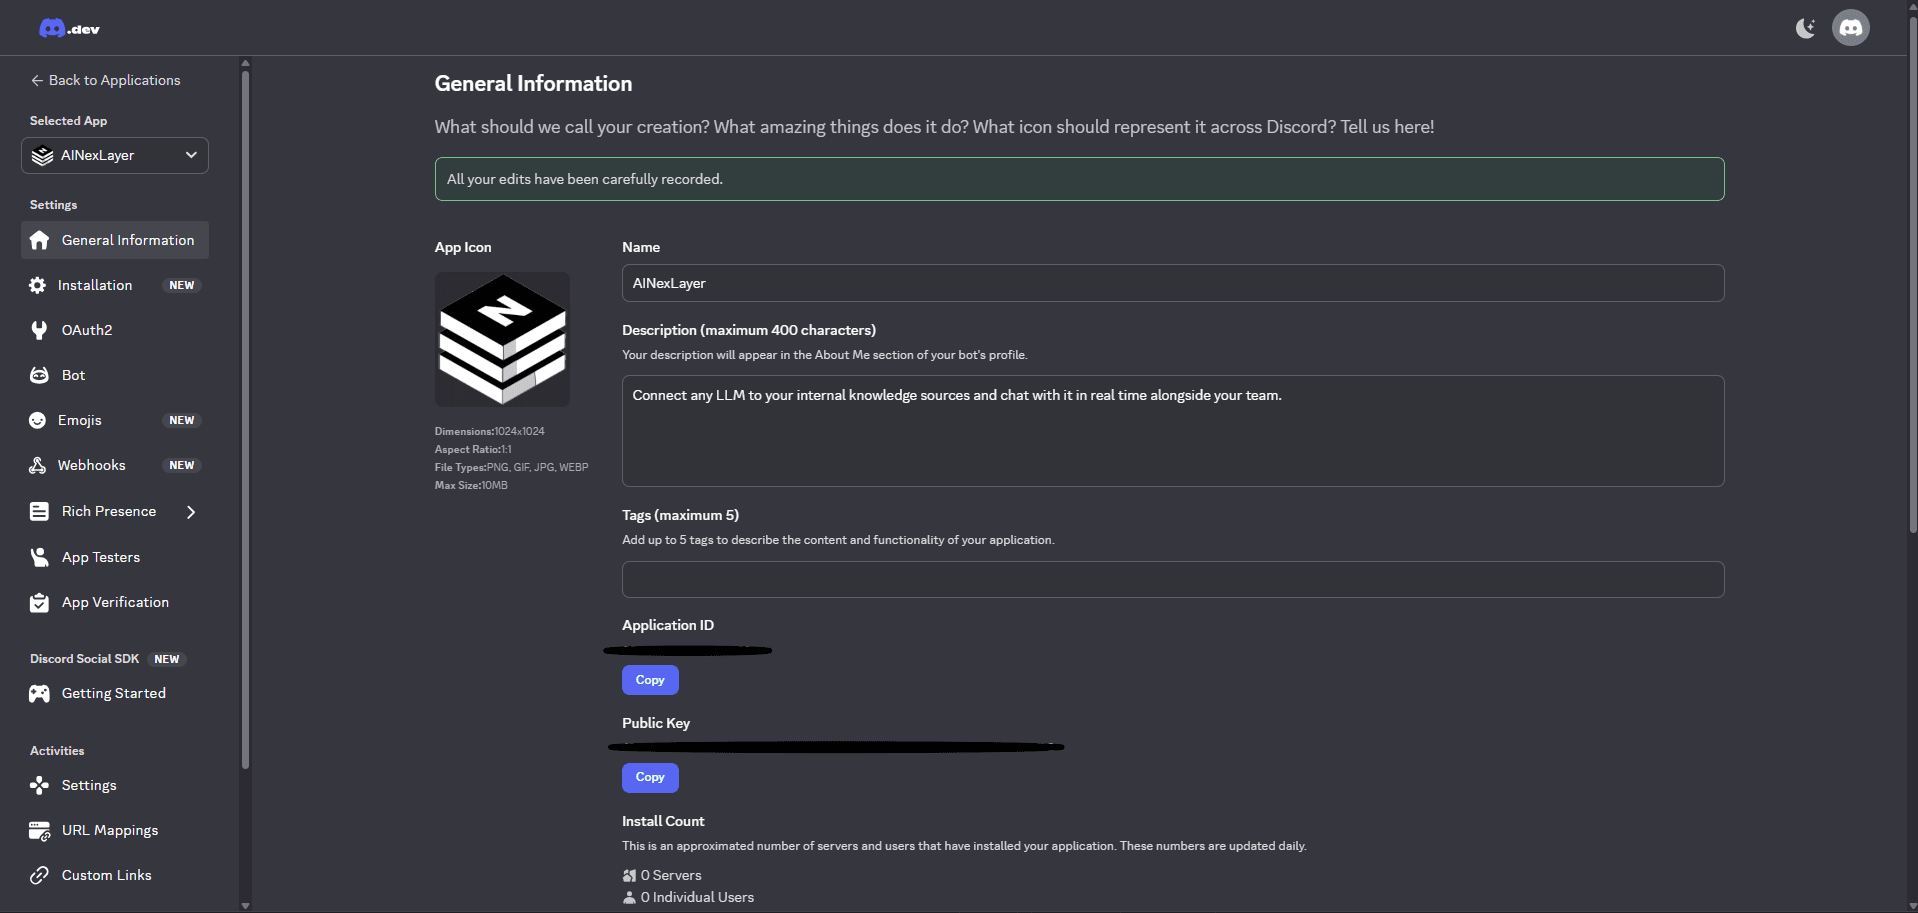Click the Getting Started gamepad icon
This screenshot has height=913, width=1918.
38,693
